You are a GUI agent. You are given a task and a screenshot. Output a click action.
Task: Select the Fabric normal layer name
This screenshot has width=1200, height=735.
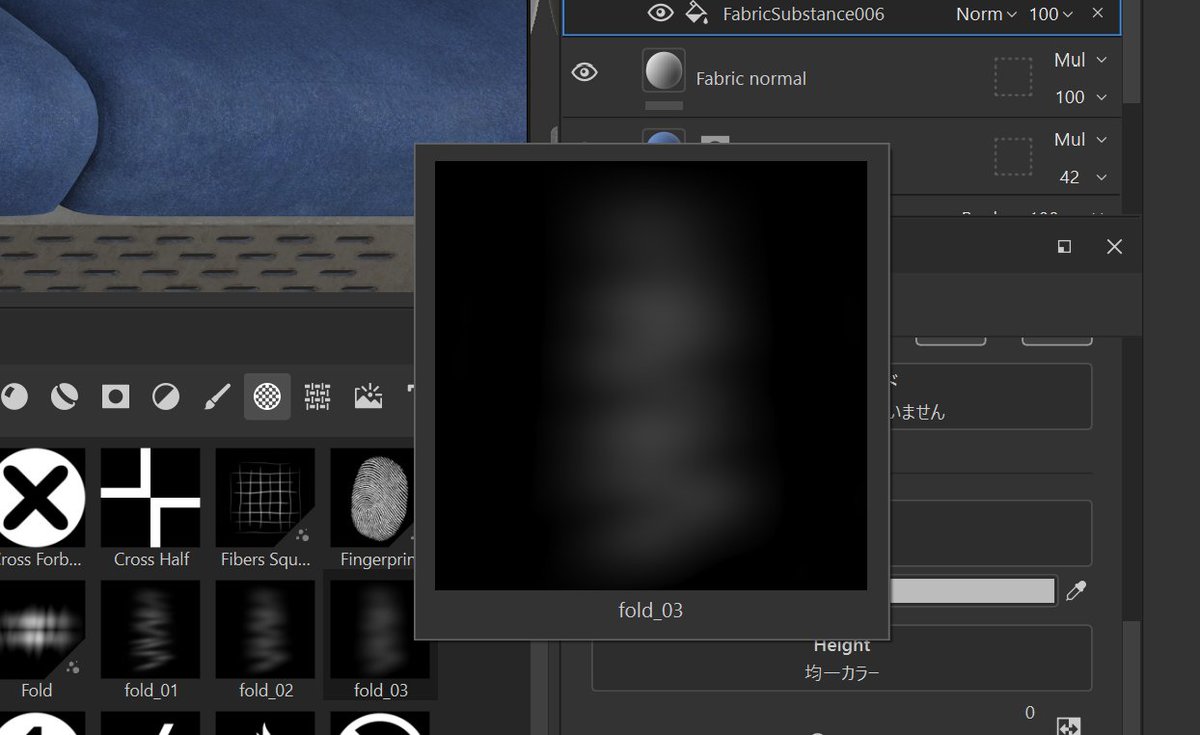point(751,78)
